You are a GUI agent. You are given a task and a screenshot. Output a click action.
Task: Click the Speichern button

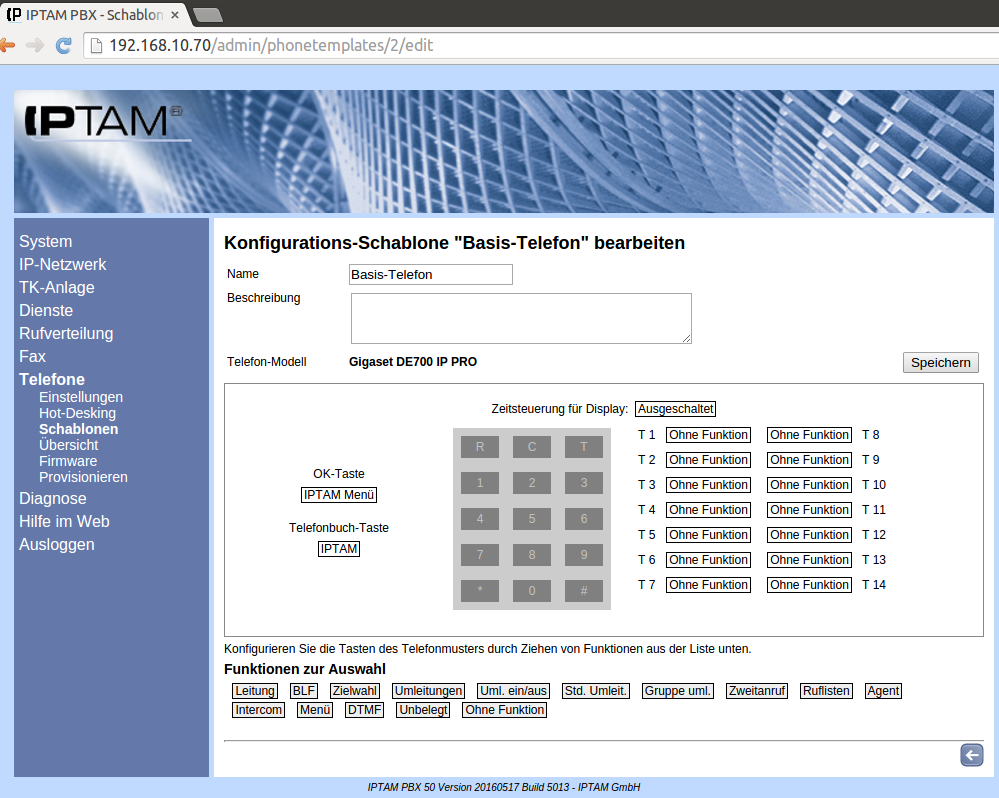[940, 363]
